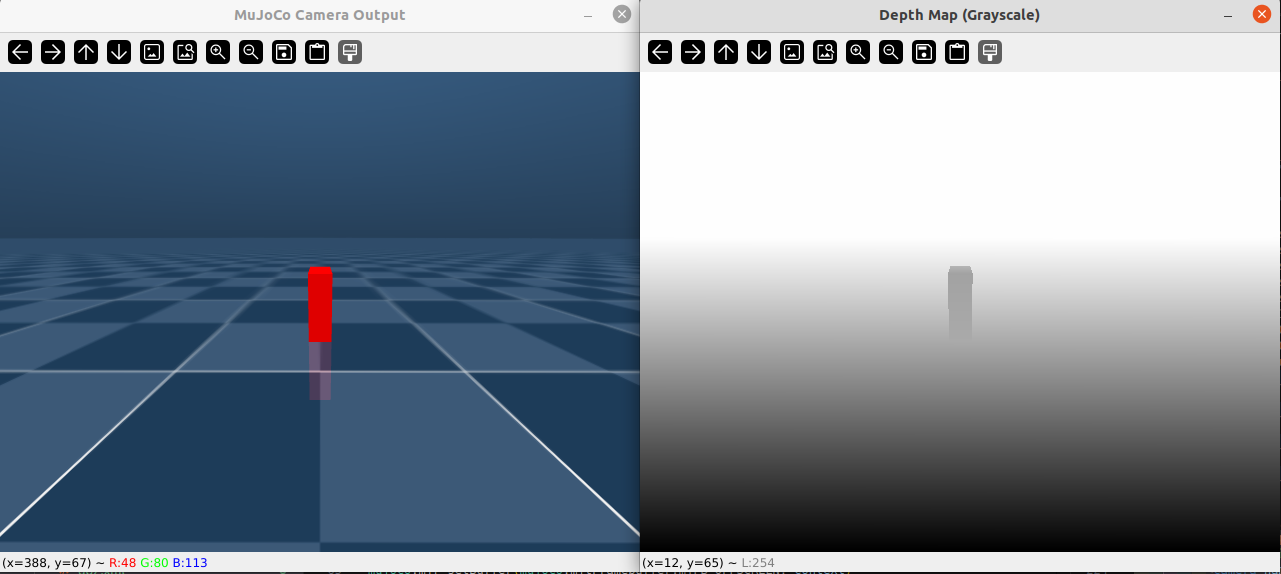Click the B:113 value in status bar
Screen dimensions: 1281x574
click(x=190, y=563)
